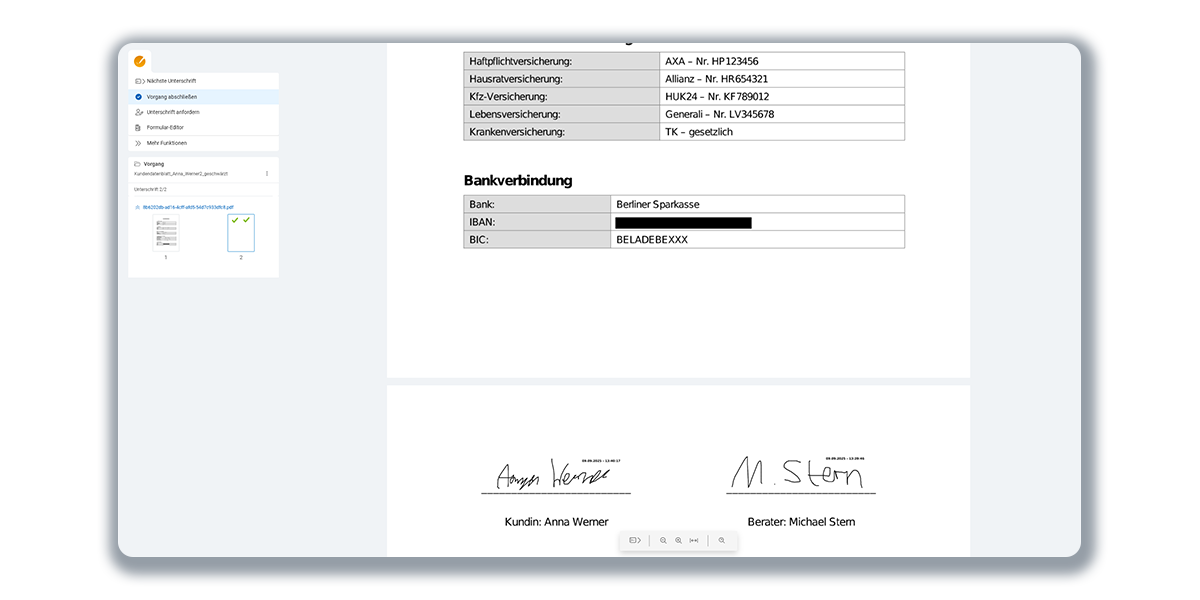Viewport: 1200px width, 600px height.
Task: Select page 2 thumbnail with green checkmarks
Action: [x=240, y=232]
